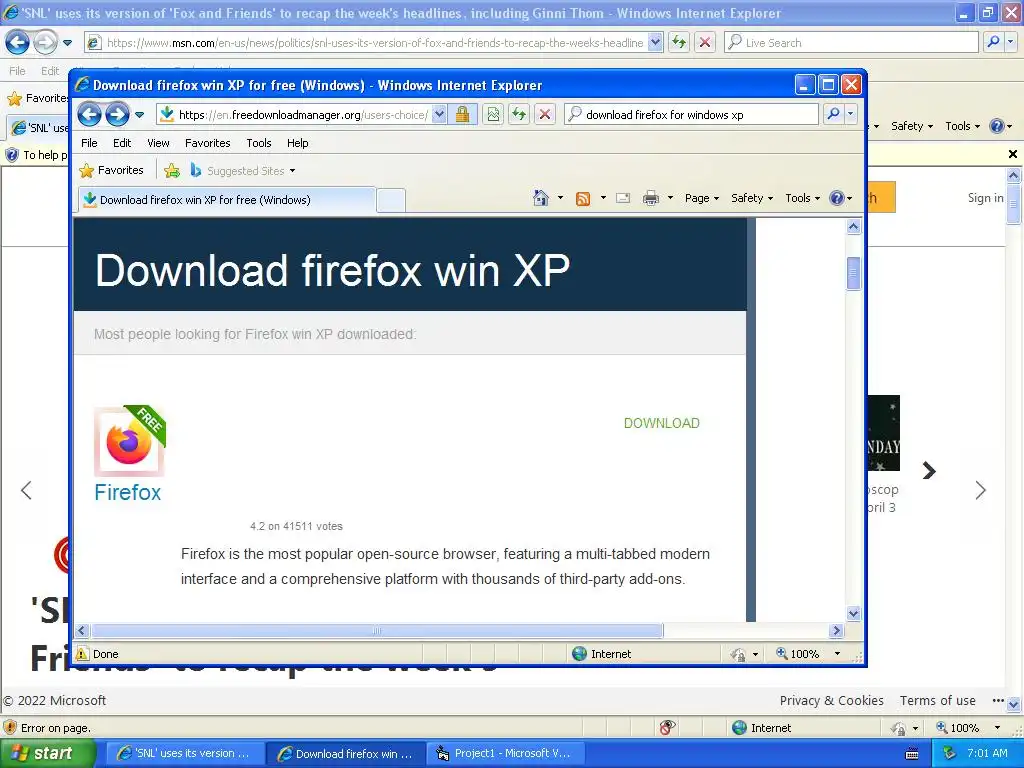Click Read Mail icon in command bar

(623, 198)
